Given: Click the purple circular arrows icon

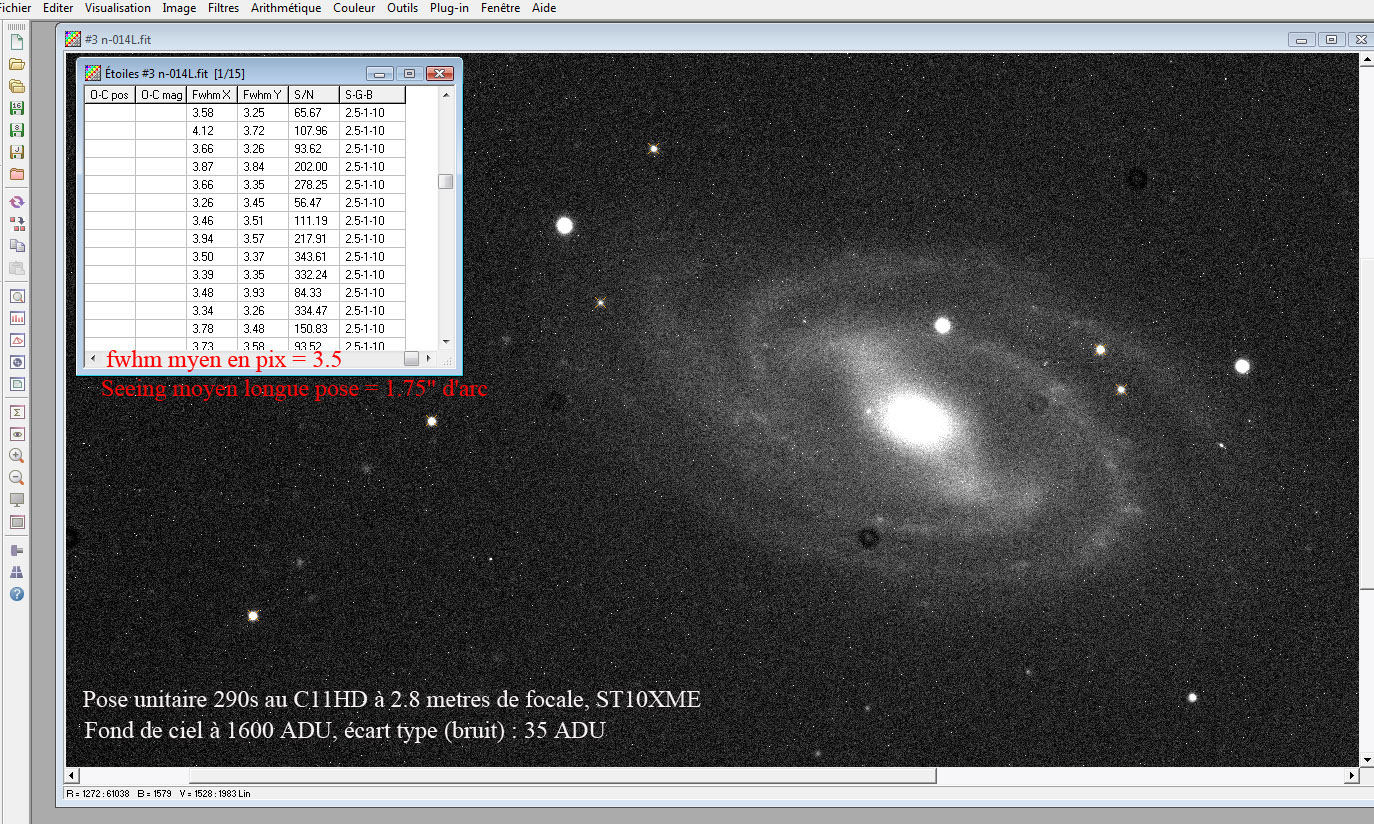Looking at the screenshot, I should pos(17,202).
